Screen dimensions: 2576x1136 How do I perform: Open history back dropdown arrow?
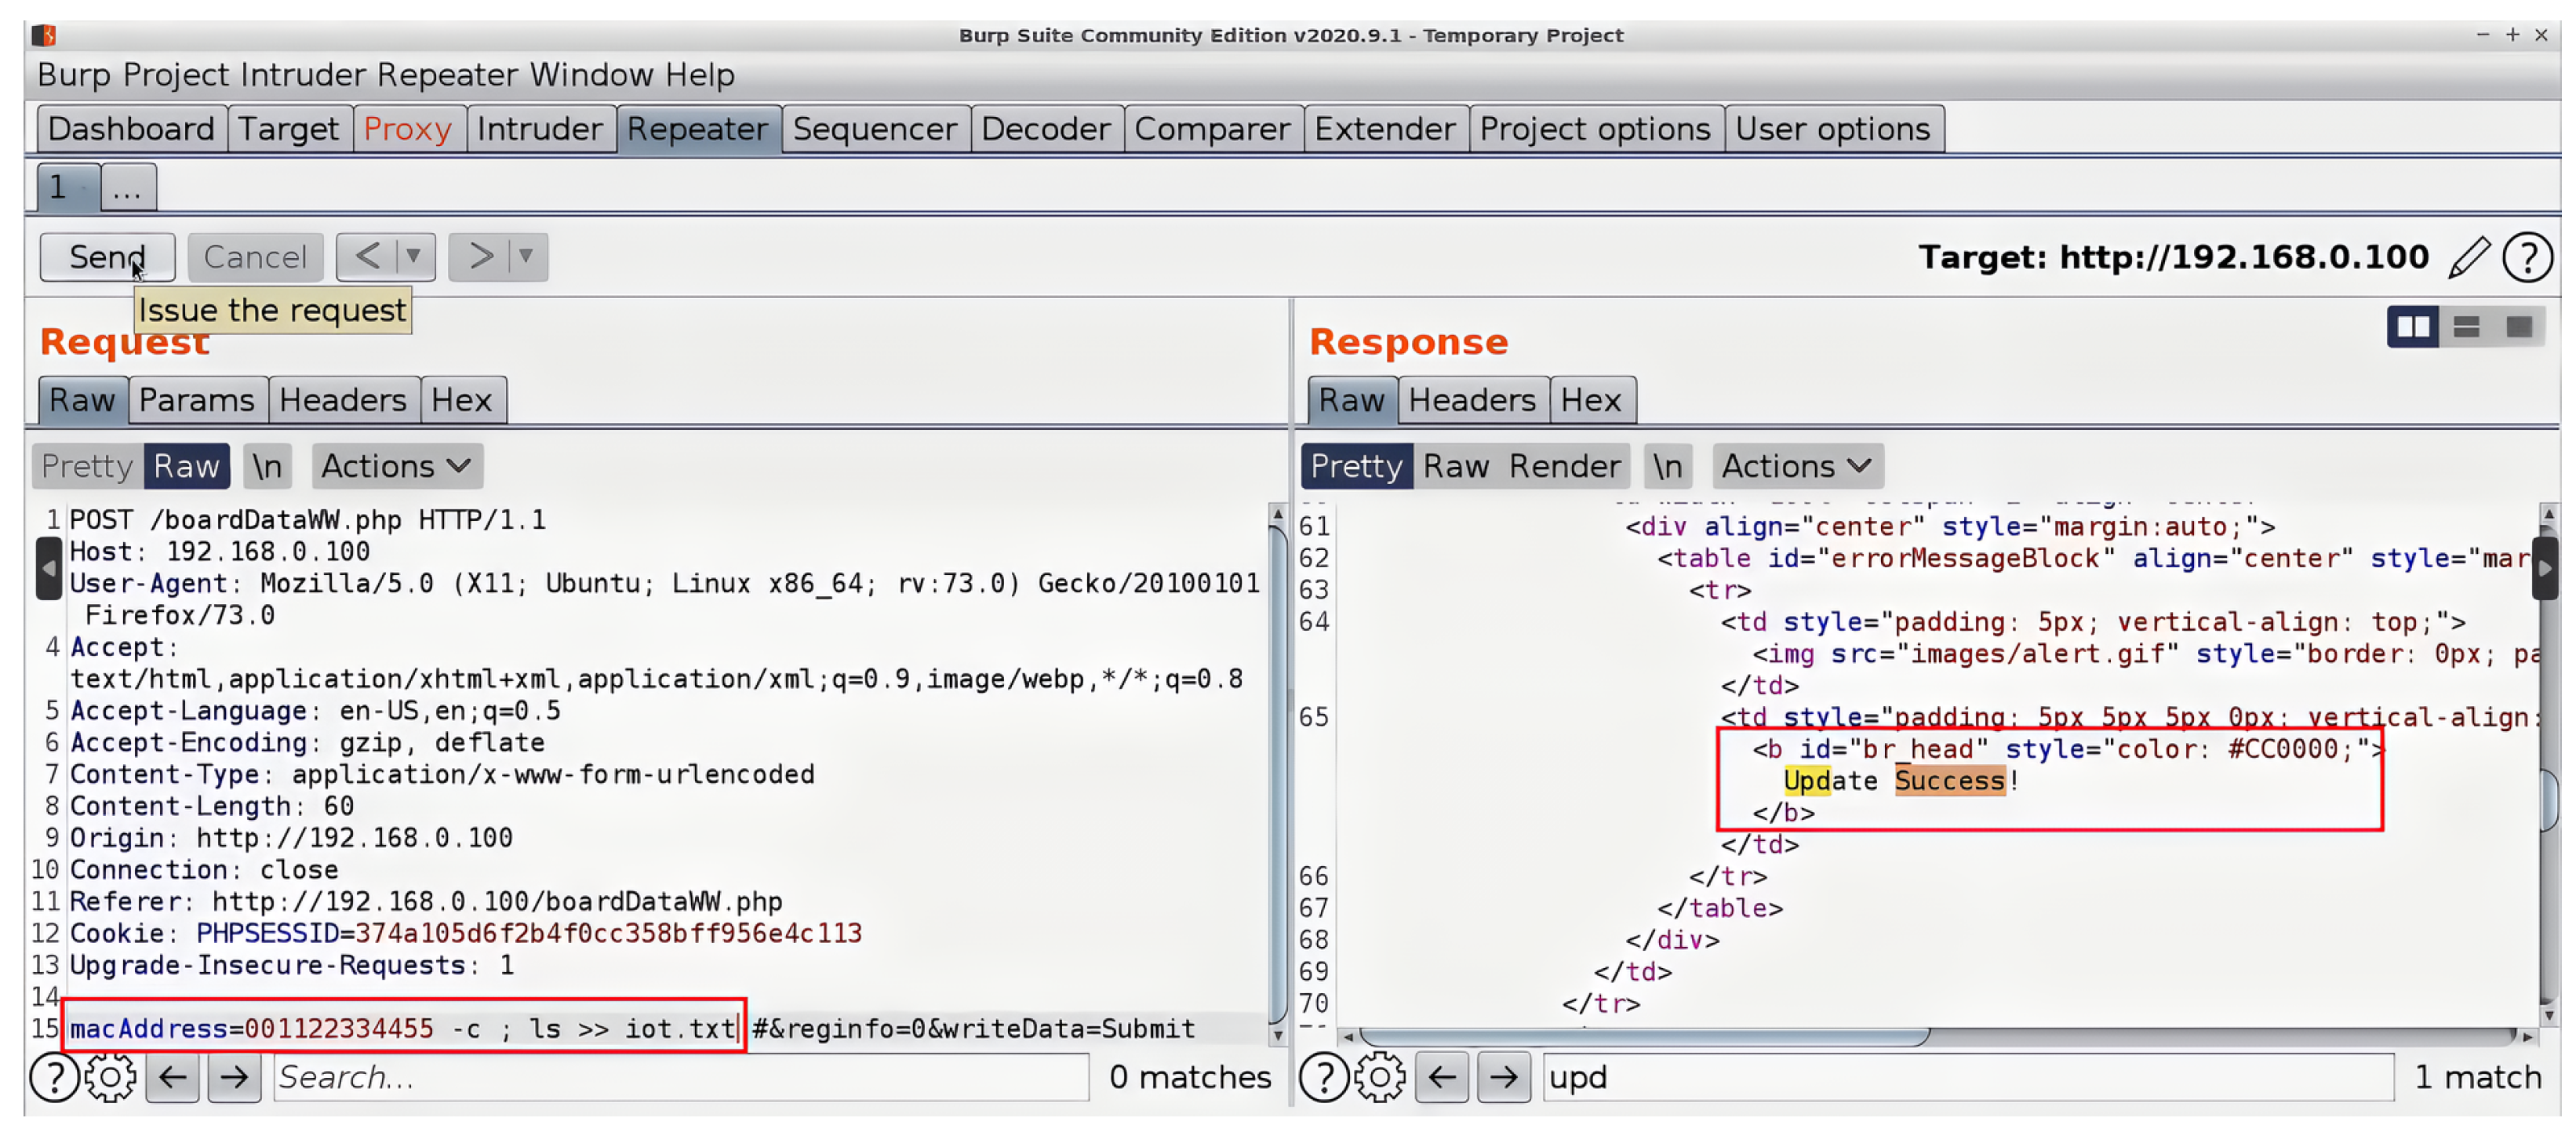click(413, 257)
